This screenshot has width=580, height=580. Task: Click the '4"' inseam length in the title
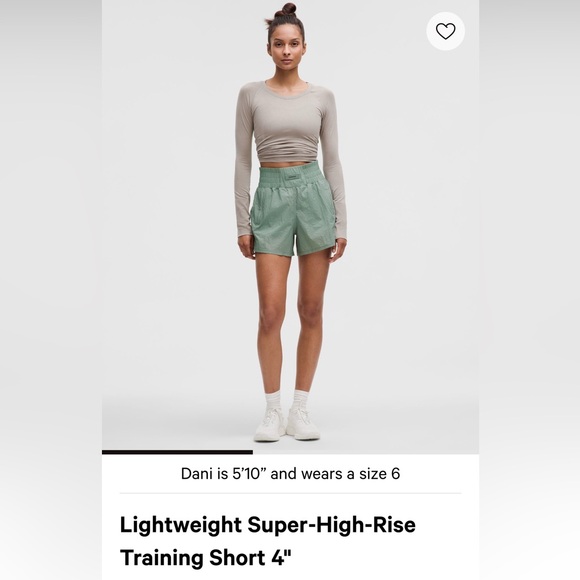point(282,556)
